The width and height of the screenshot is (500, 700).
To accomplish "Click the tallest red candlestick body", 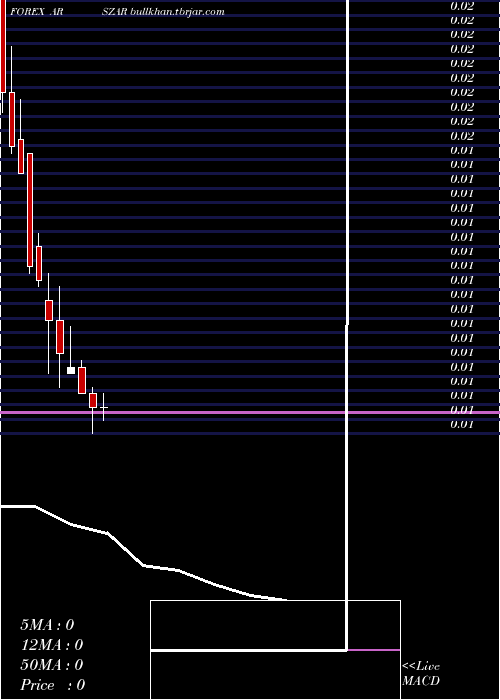I will click(x=30, y=210).
